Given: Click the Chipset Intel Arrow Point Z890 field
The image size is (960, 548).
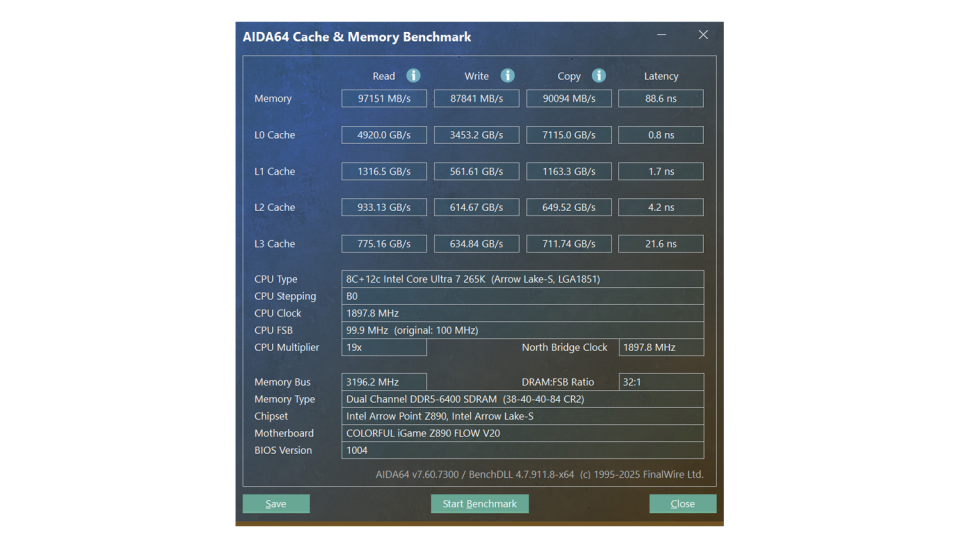Looking at the screenshot, I should pos(522,416).
